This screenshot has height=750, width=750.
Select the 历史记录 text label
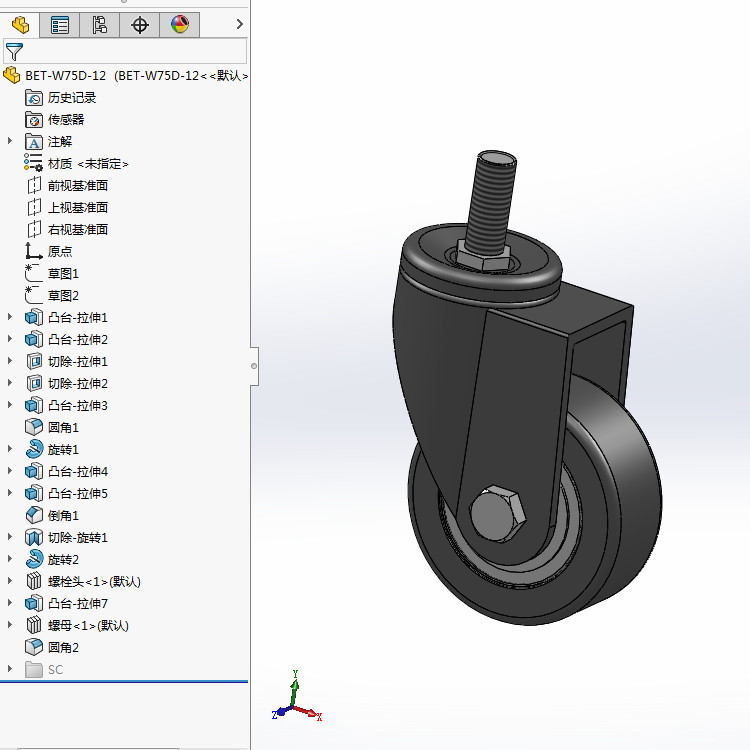(72, 98)
